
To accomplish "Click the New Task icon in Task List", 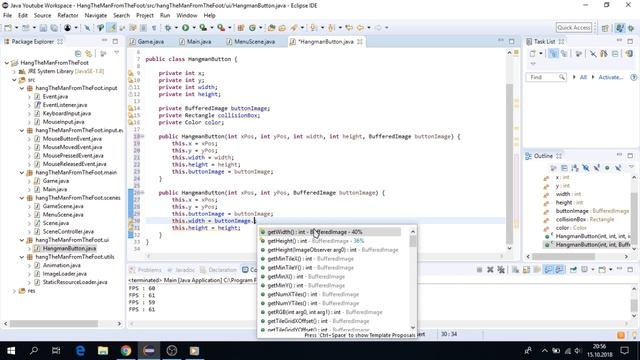I will pos(533,53).
